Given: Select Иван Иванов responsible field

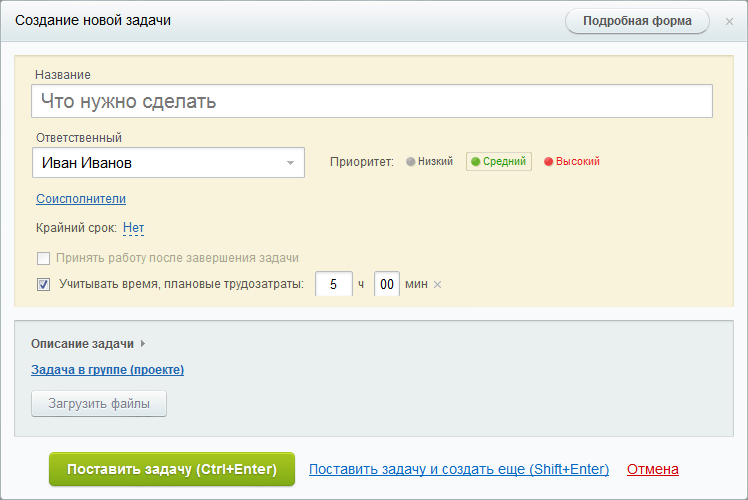Looking at the screenshot, I should click(168, 163).
